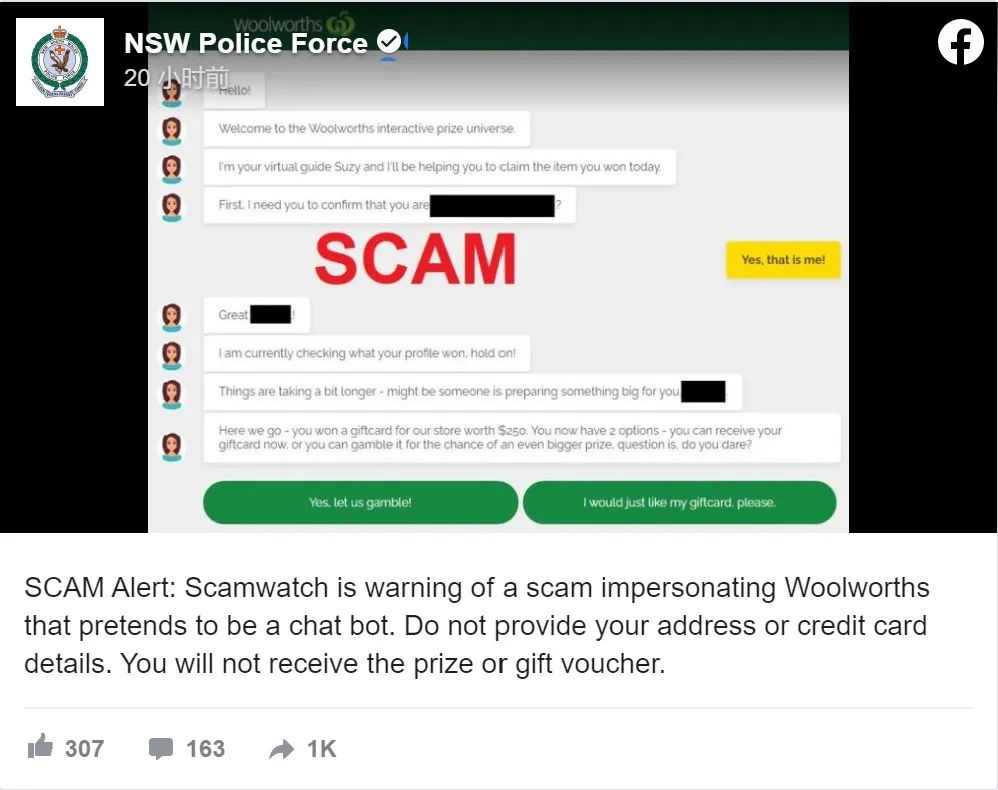This screenshot has width=998, height=790.
Task: Open comments via the speech bubble icon
Action: coord(160,749)
